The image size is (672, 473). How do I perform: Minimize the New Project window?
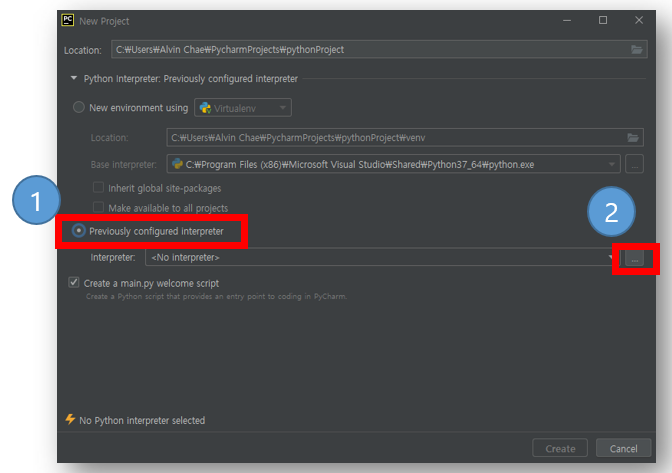click(x=567, y=20)
